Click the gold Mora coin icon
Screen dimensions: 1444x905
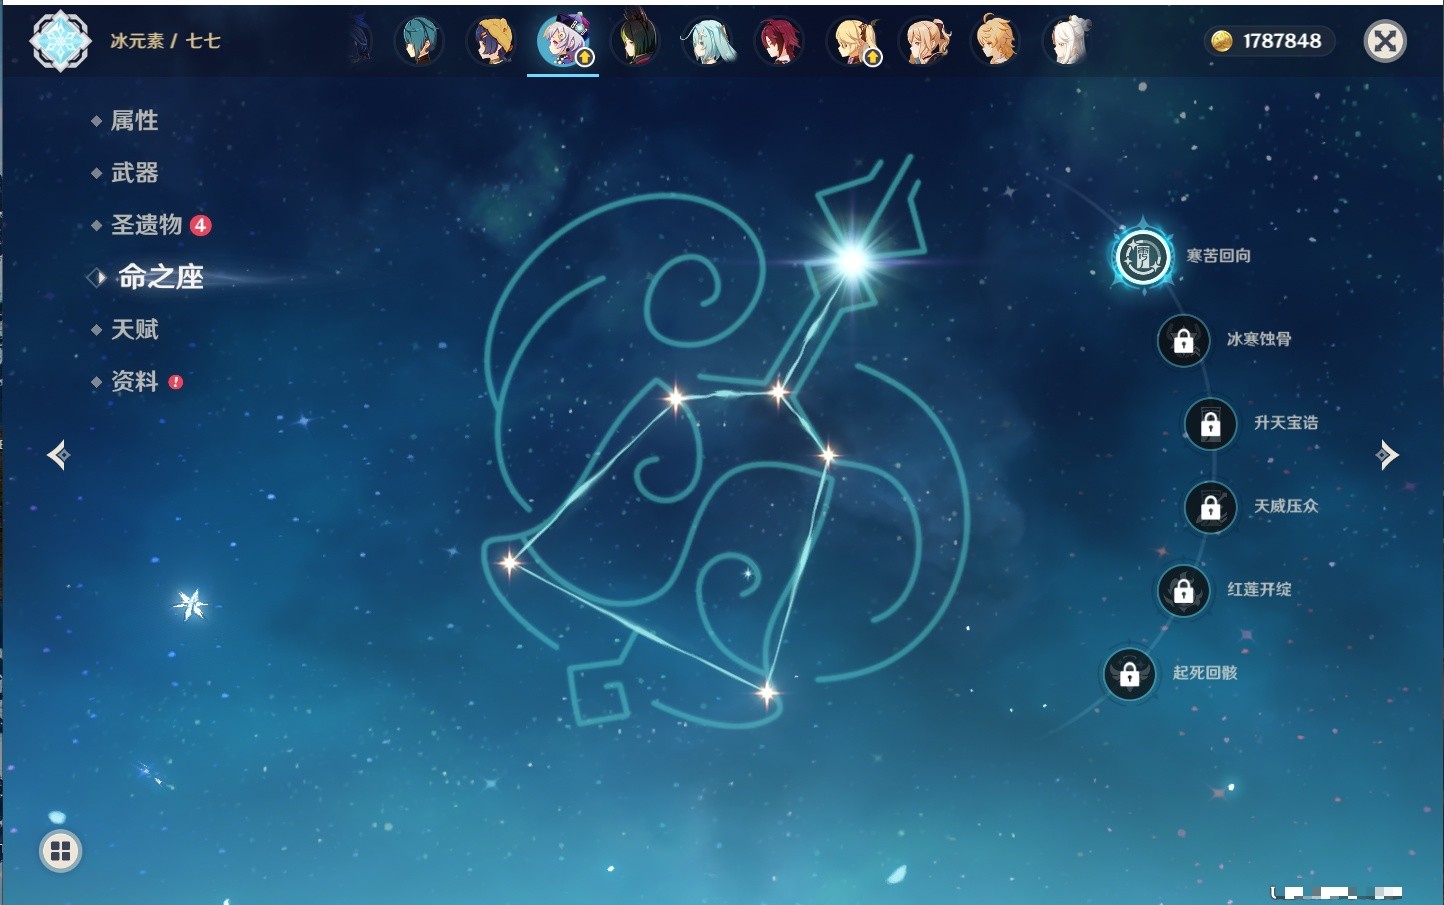coord(1222,41)
